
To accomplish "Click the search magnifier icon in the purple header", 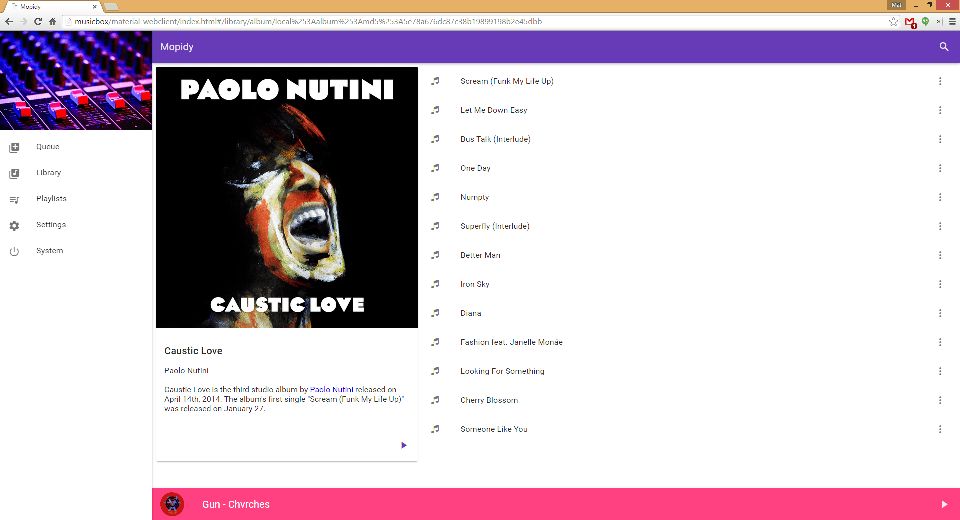I will (x=943, y=47).
